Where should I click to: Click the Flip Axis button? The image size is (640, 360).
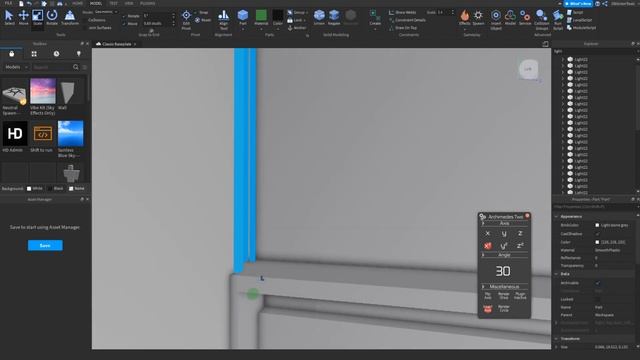[488, 296]
